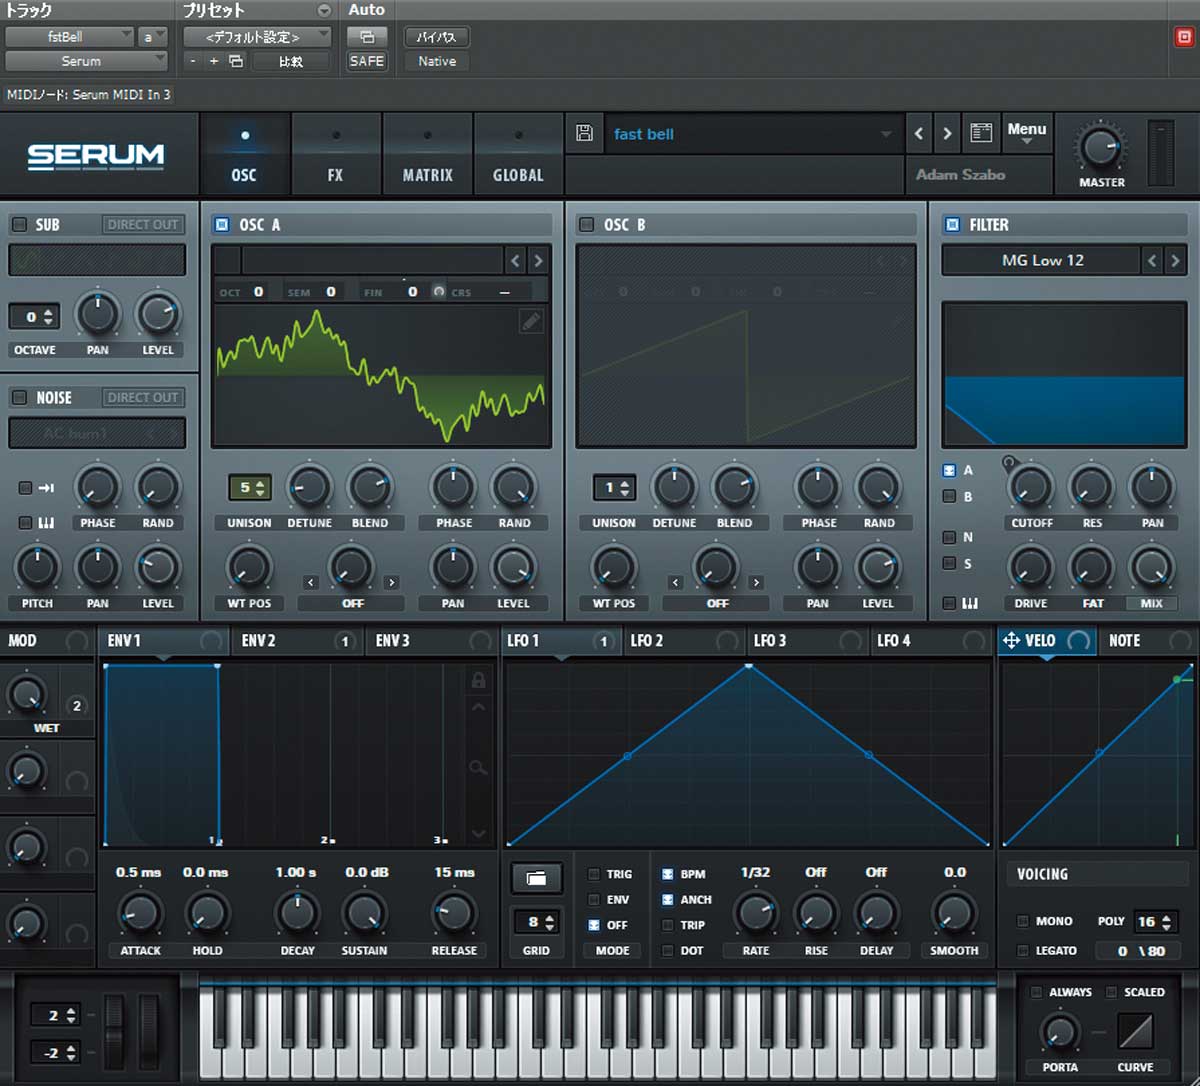Enable LEGATO voicing
Image resolution: width=1200 pixels, height=1086 pixels.
click(x=1022, y=951)
